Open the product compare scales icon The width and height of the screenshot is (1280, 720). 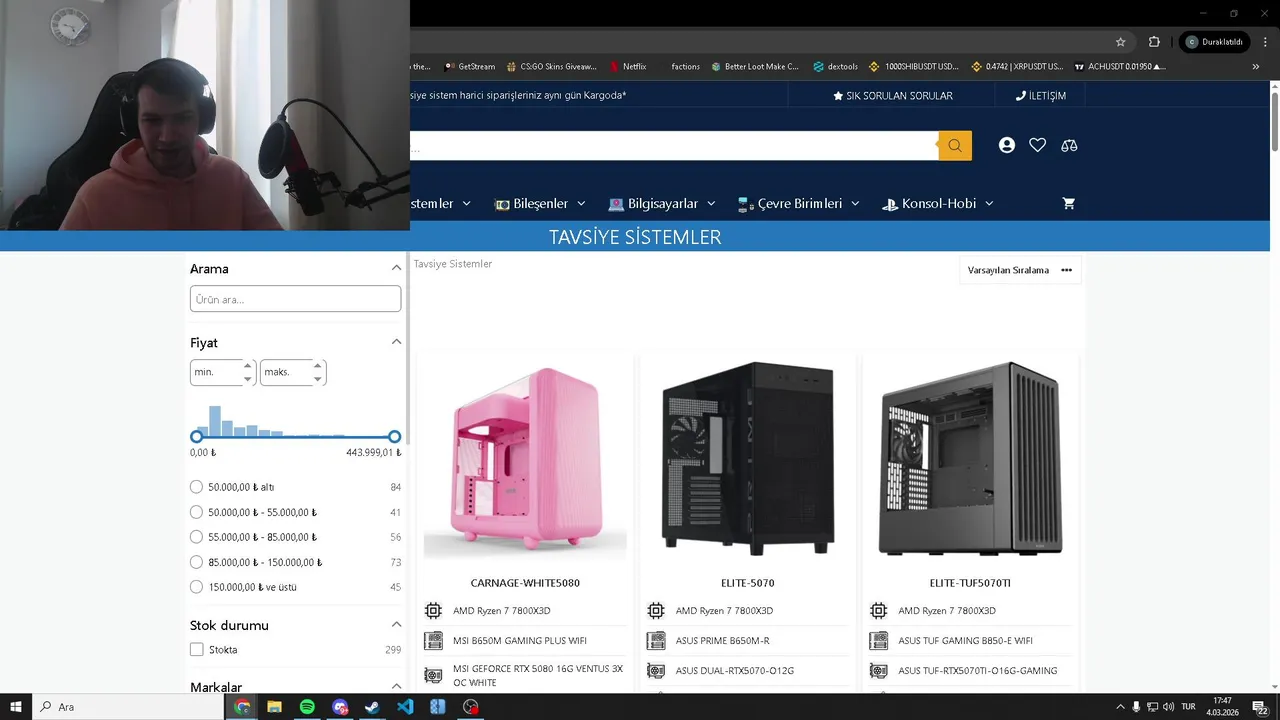tap(1069, 145)
